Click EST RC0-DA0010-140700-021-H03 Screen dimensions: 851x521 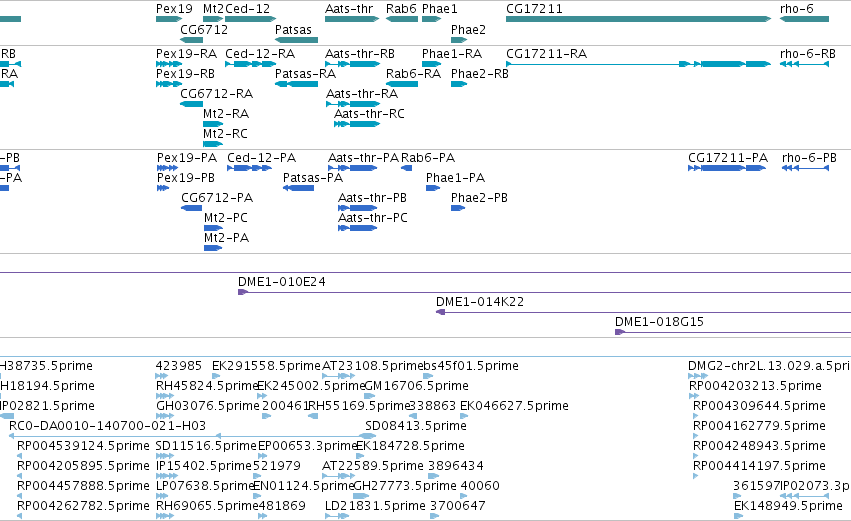tap(107, 426)
